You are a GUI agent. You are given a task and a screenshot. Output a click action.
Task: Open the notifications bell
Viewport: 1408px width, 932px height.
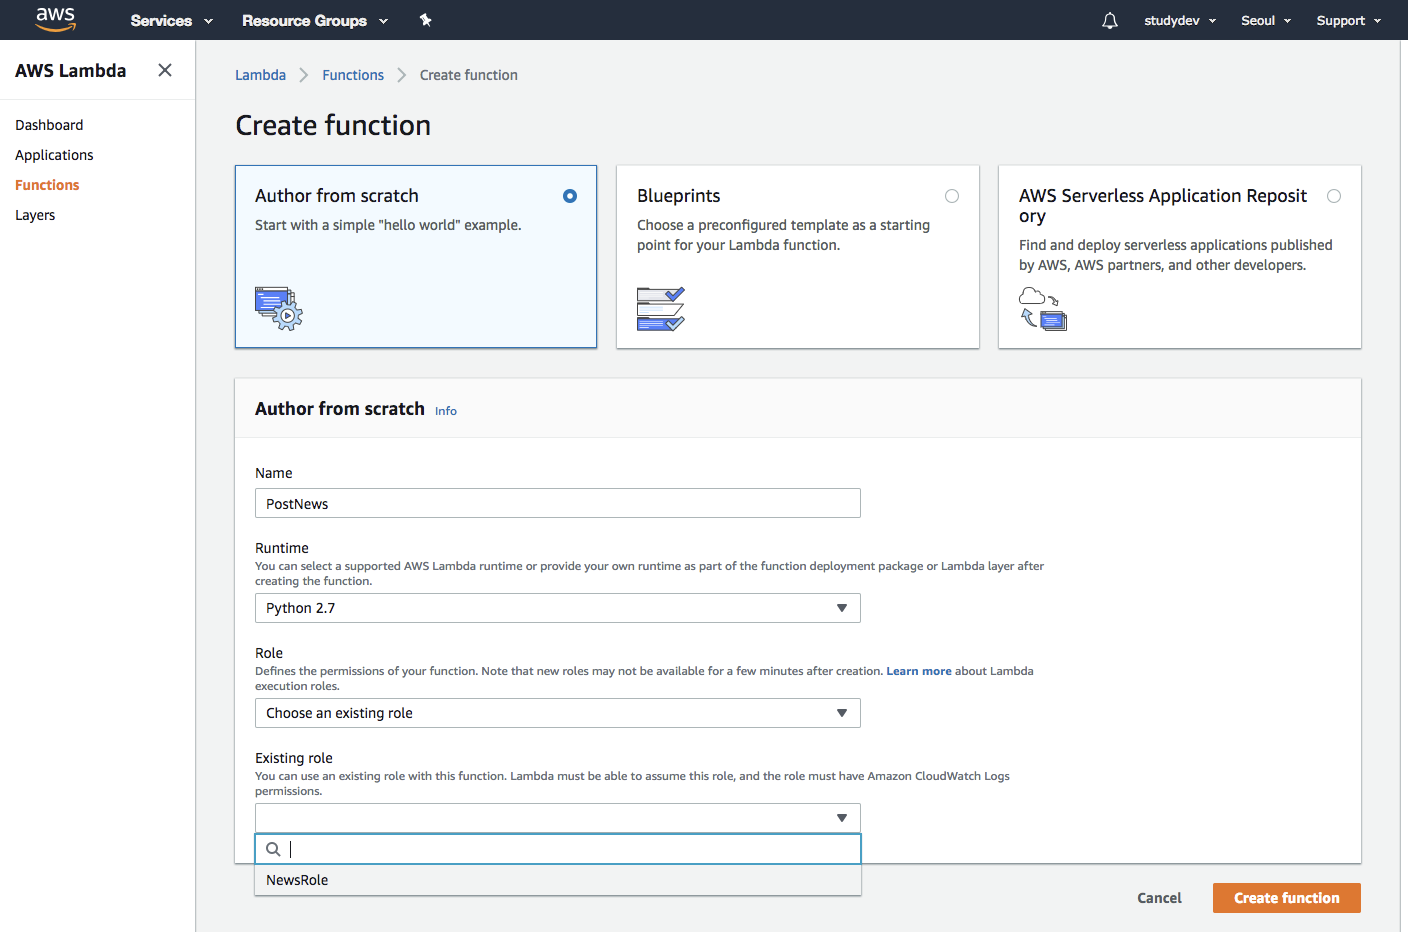point(1110,20)
